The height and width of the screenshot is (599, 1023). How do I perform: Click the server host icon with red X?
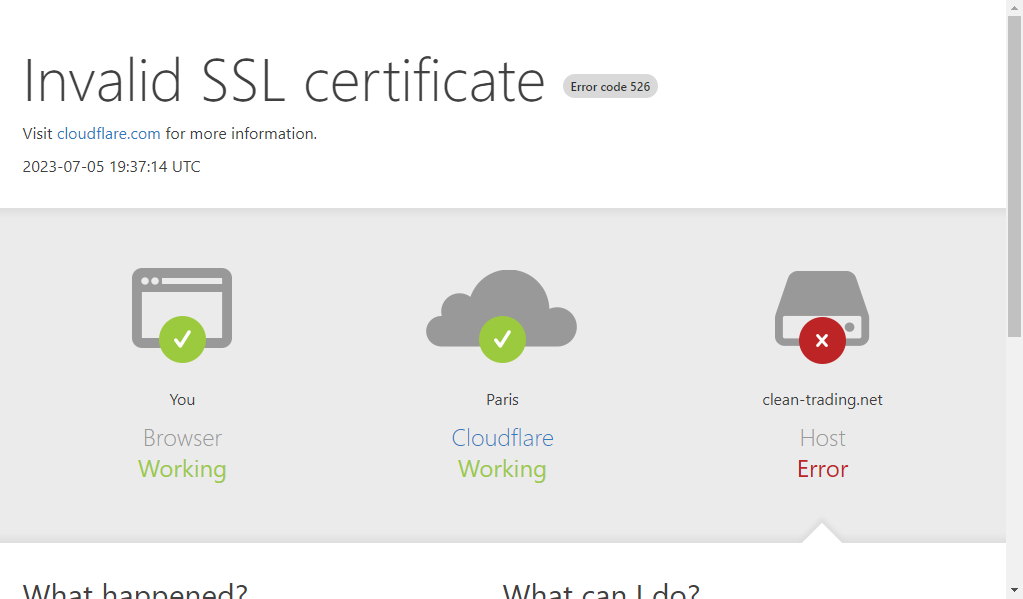coord(822,316)
